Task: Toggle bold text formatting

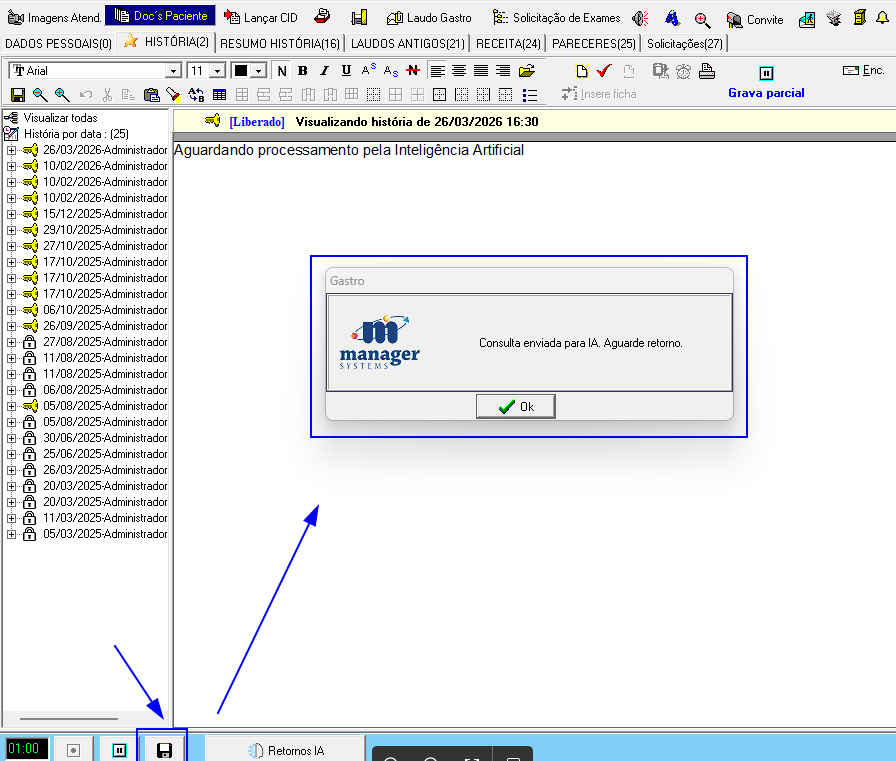Action: pos(302,71)
